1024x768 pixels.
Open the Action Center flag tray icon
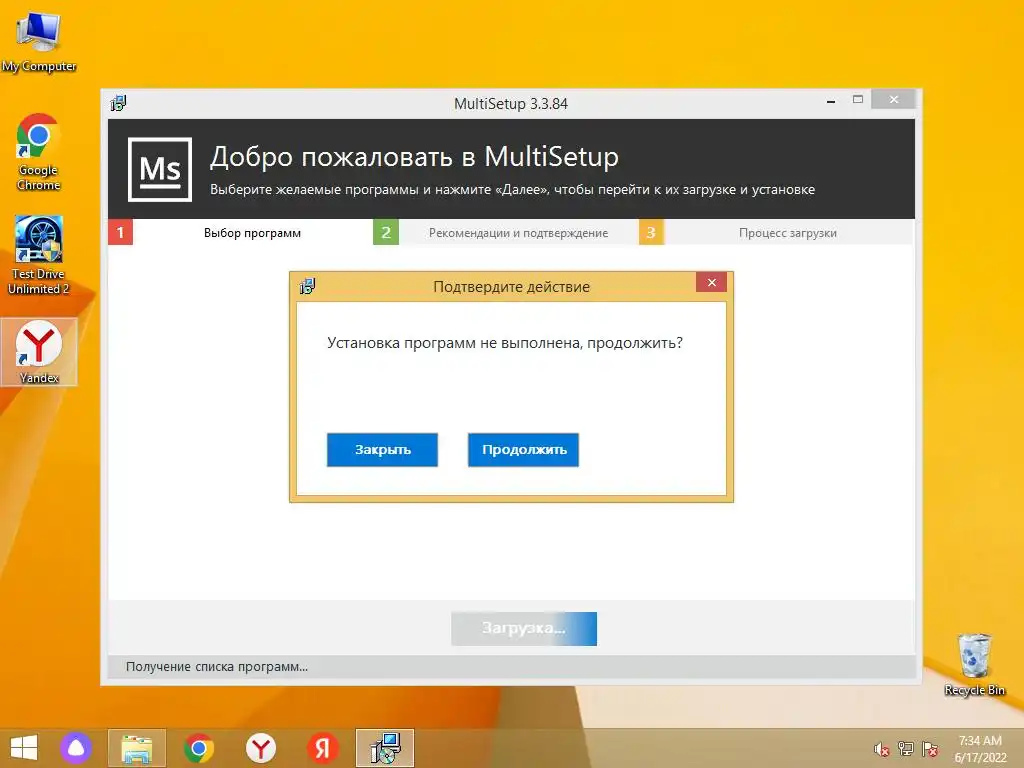point(930,749)
